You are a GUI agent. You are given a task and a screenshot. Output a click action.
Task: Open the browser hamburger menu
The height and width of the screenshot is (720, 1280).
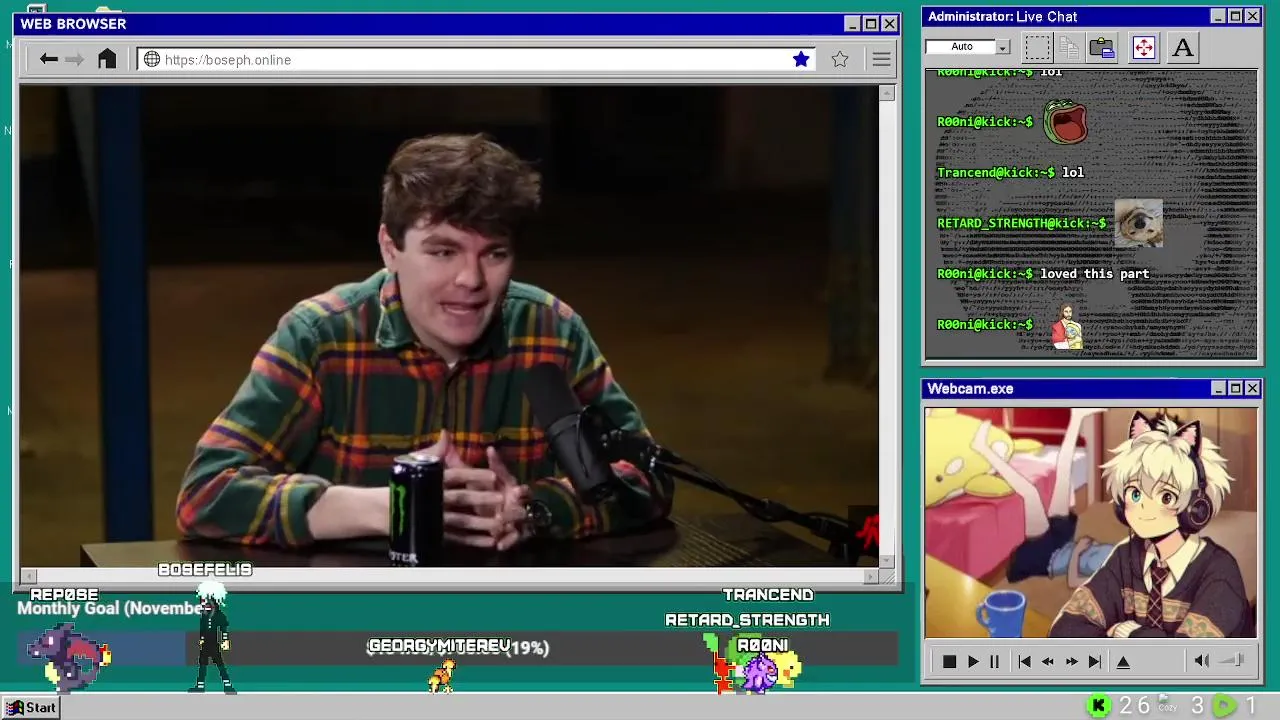click(x=881, y=59)
